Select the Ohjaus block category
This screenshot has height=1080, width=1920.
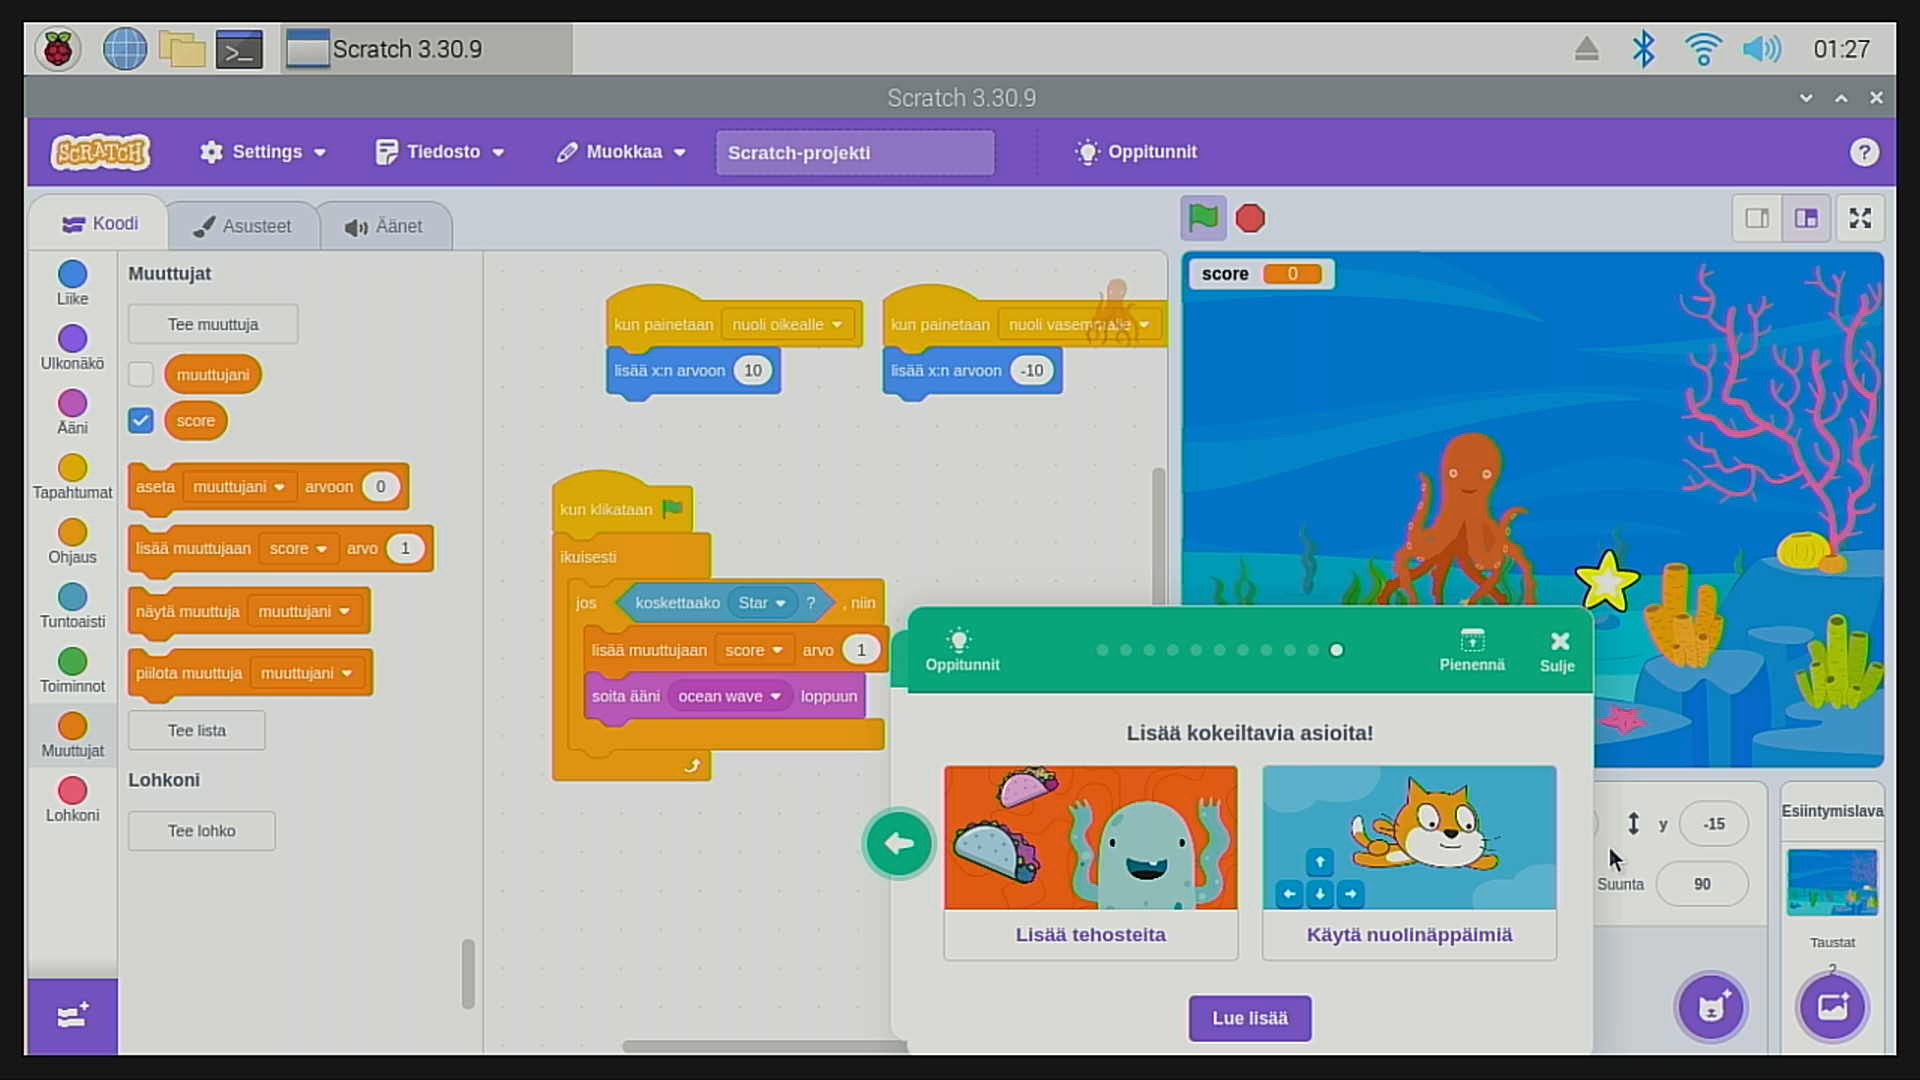point(72,542)
